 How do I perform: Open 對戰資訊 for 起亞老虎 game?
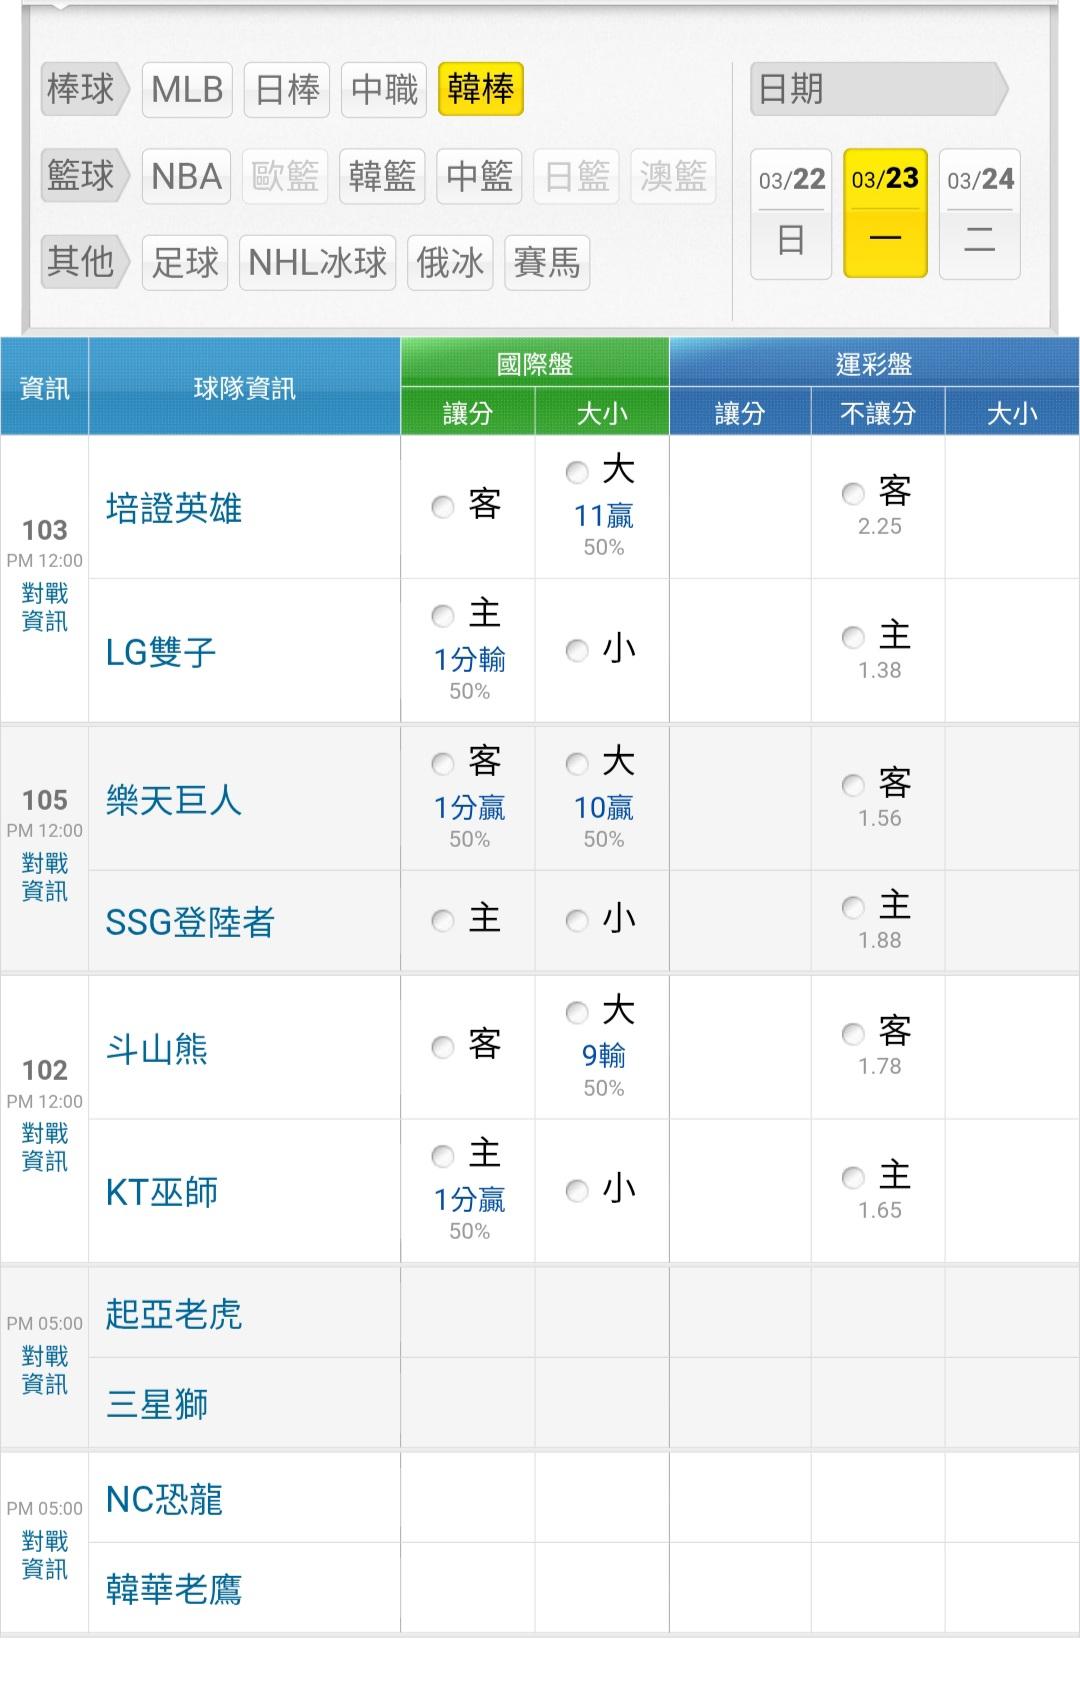click(x=45, y=1370)
